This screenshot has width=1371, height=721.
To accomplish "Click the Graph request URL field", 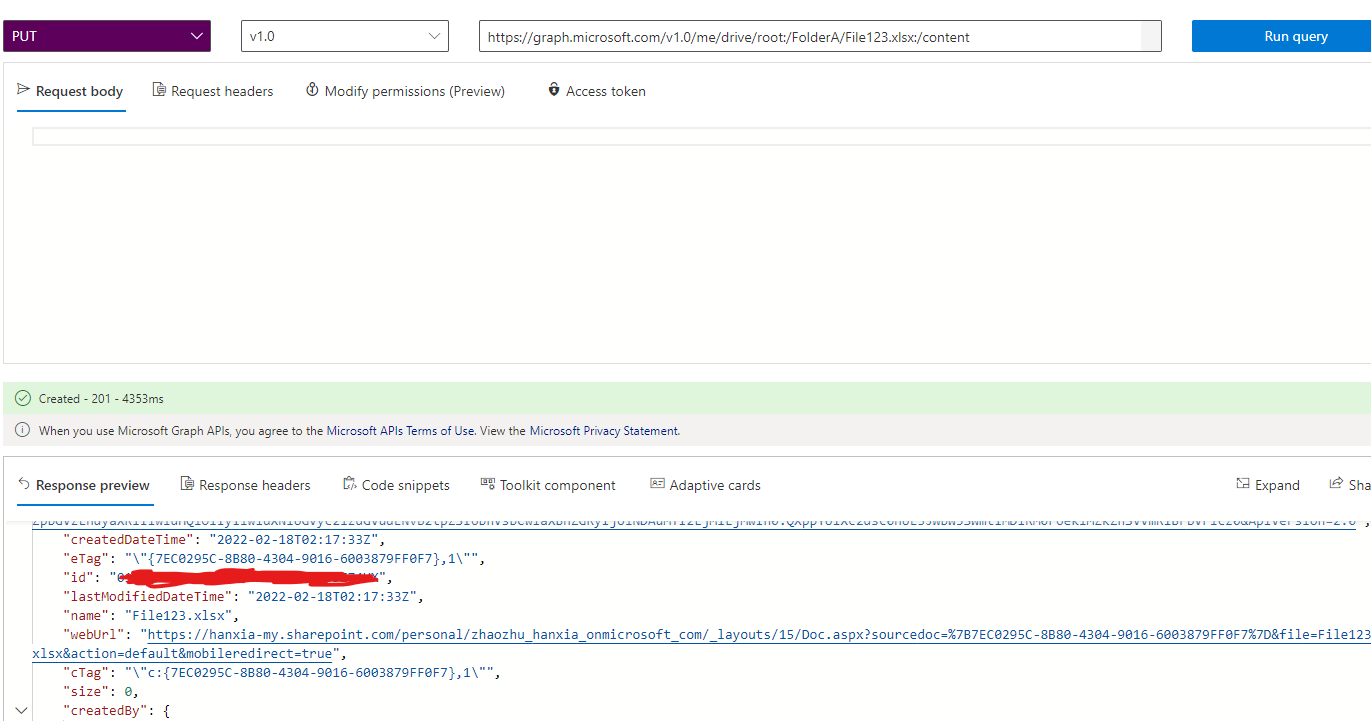I will click(x=820, y=36).
